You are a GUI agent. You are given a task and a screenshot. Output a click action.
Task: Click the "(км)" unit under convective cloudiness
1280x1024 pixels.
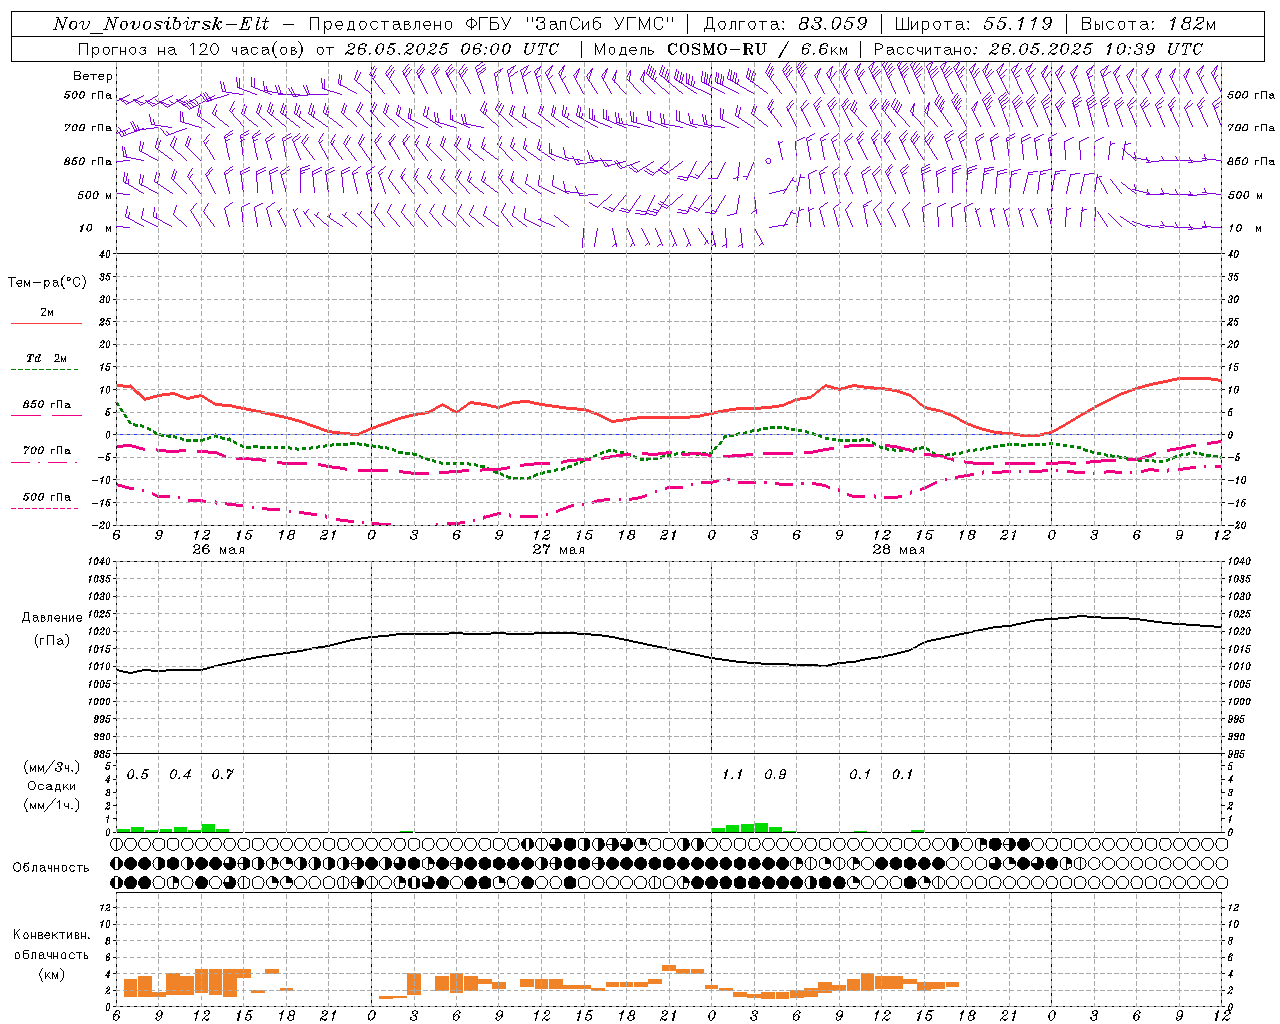(x=51, y=974)
